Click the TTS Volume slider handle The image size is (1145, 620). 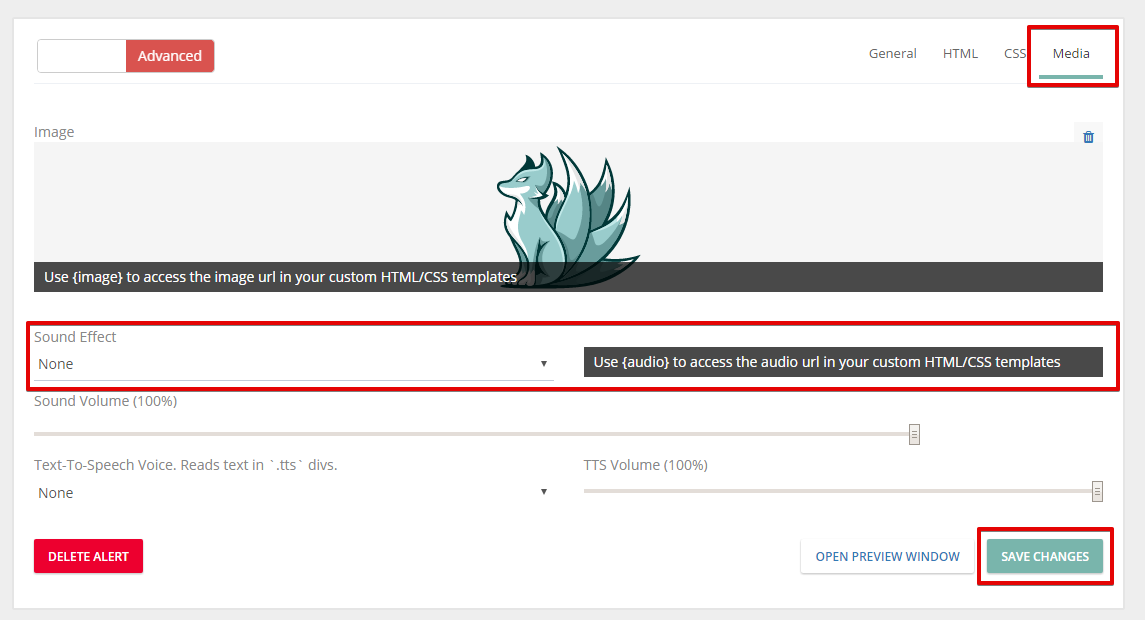(x=1097, y=491)
